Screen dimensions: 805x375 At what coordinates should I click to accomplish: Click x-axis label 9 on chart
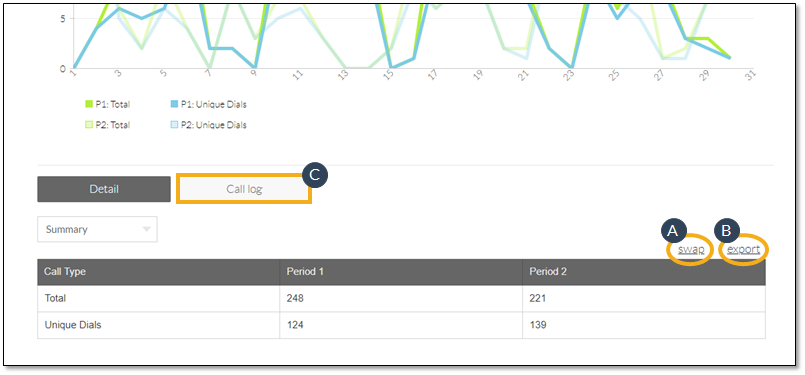click(254, 73)
